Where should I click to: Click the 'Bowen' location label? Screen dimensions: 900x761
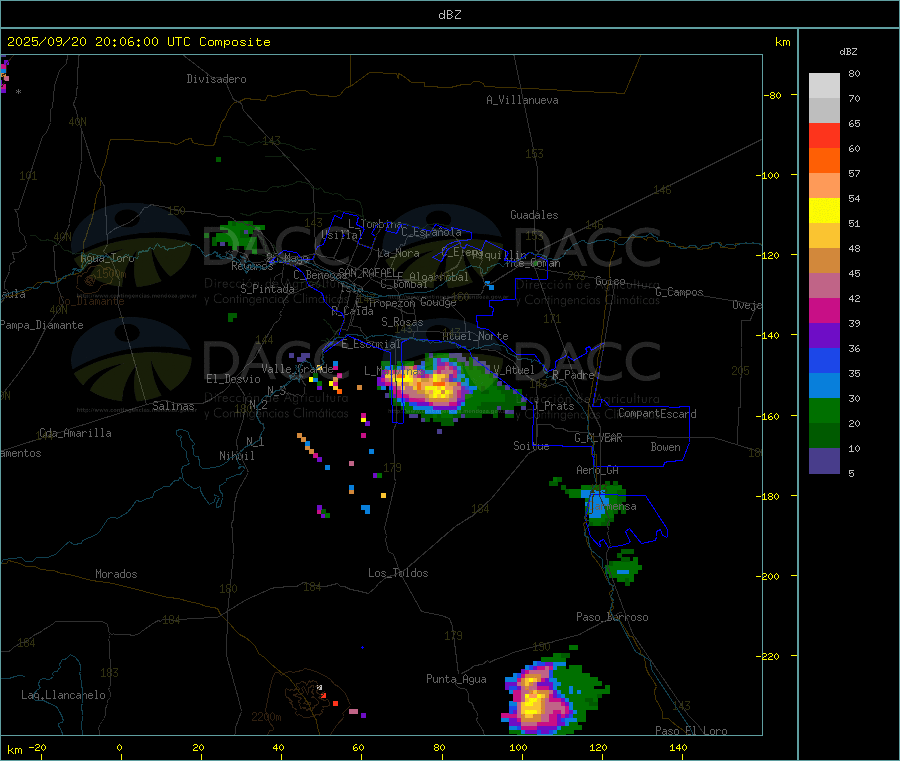coord(665,447)
